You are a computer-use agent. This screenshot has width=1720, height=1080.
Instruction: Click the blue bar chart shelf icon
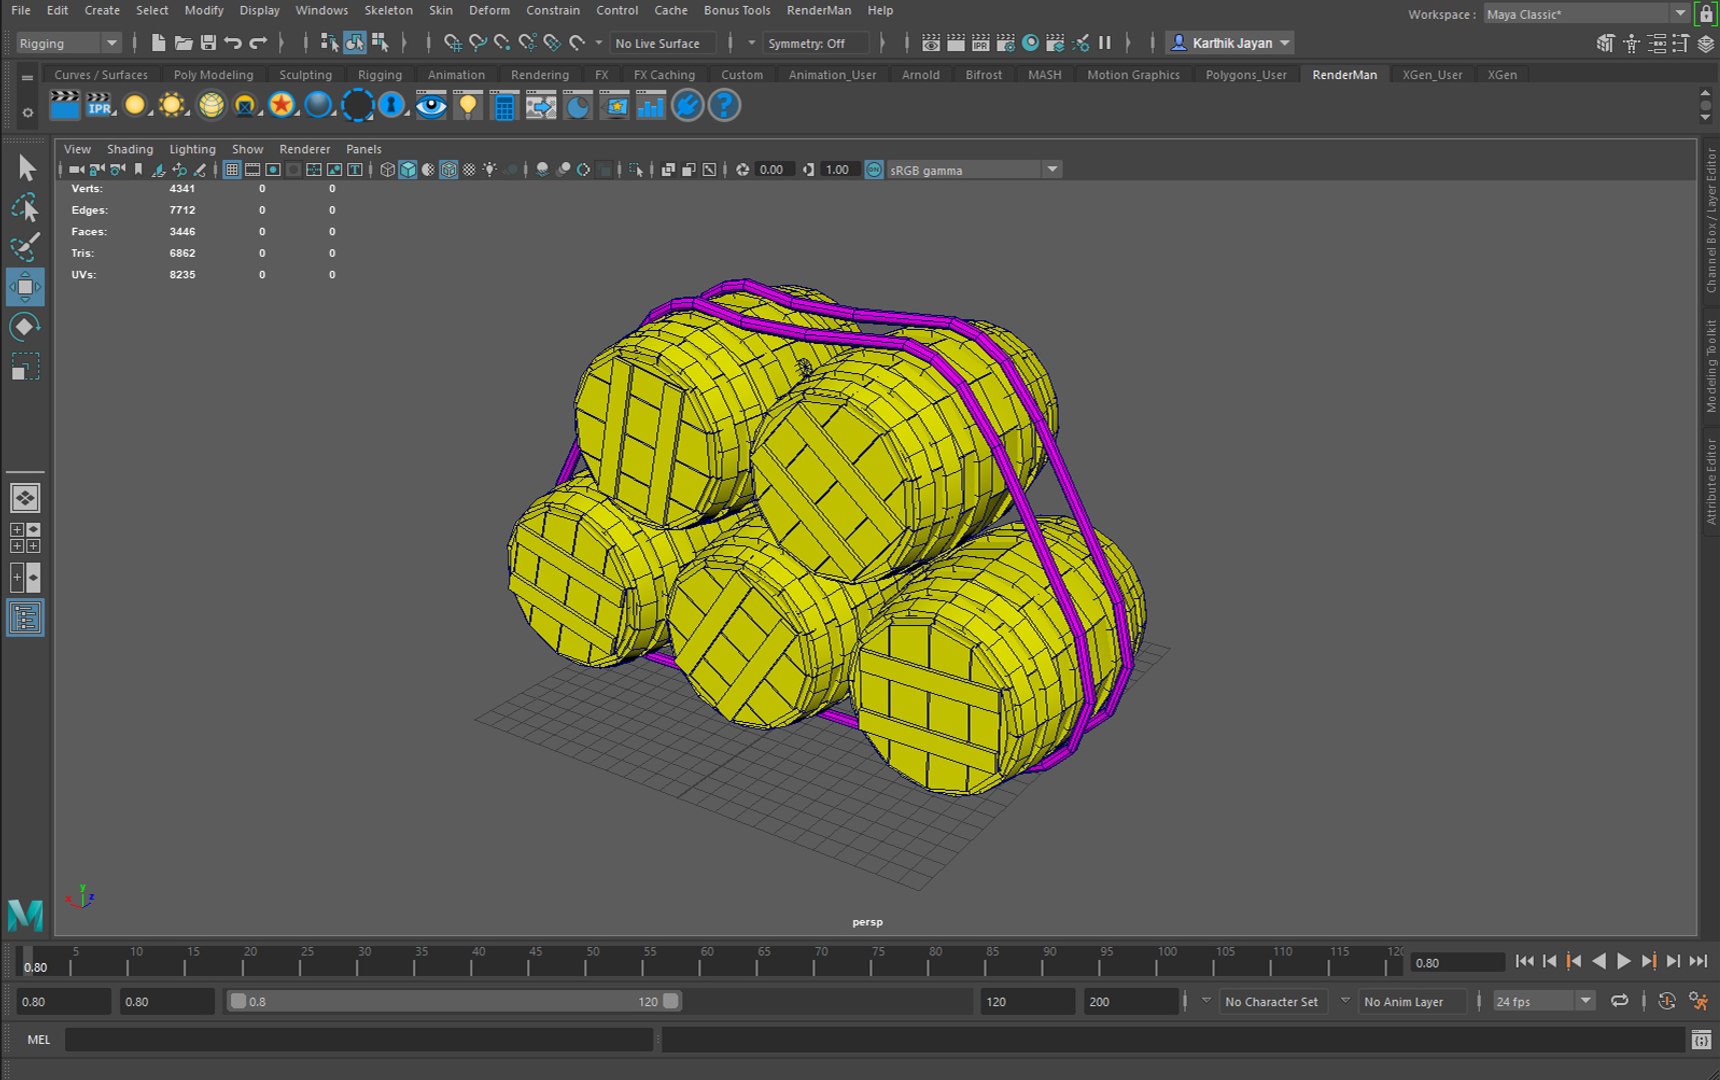[x=651, y=105]
